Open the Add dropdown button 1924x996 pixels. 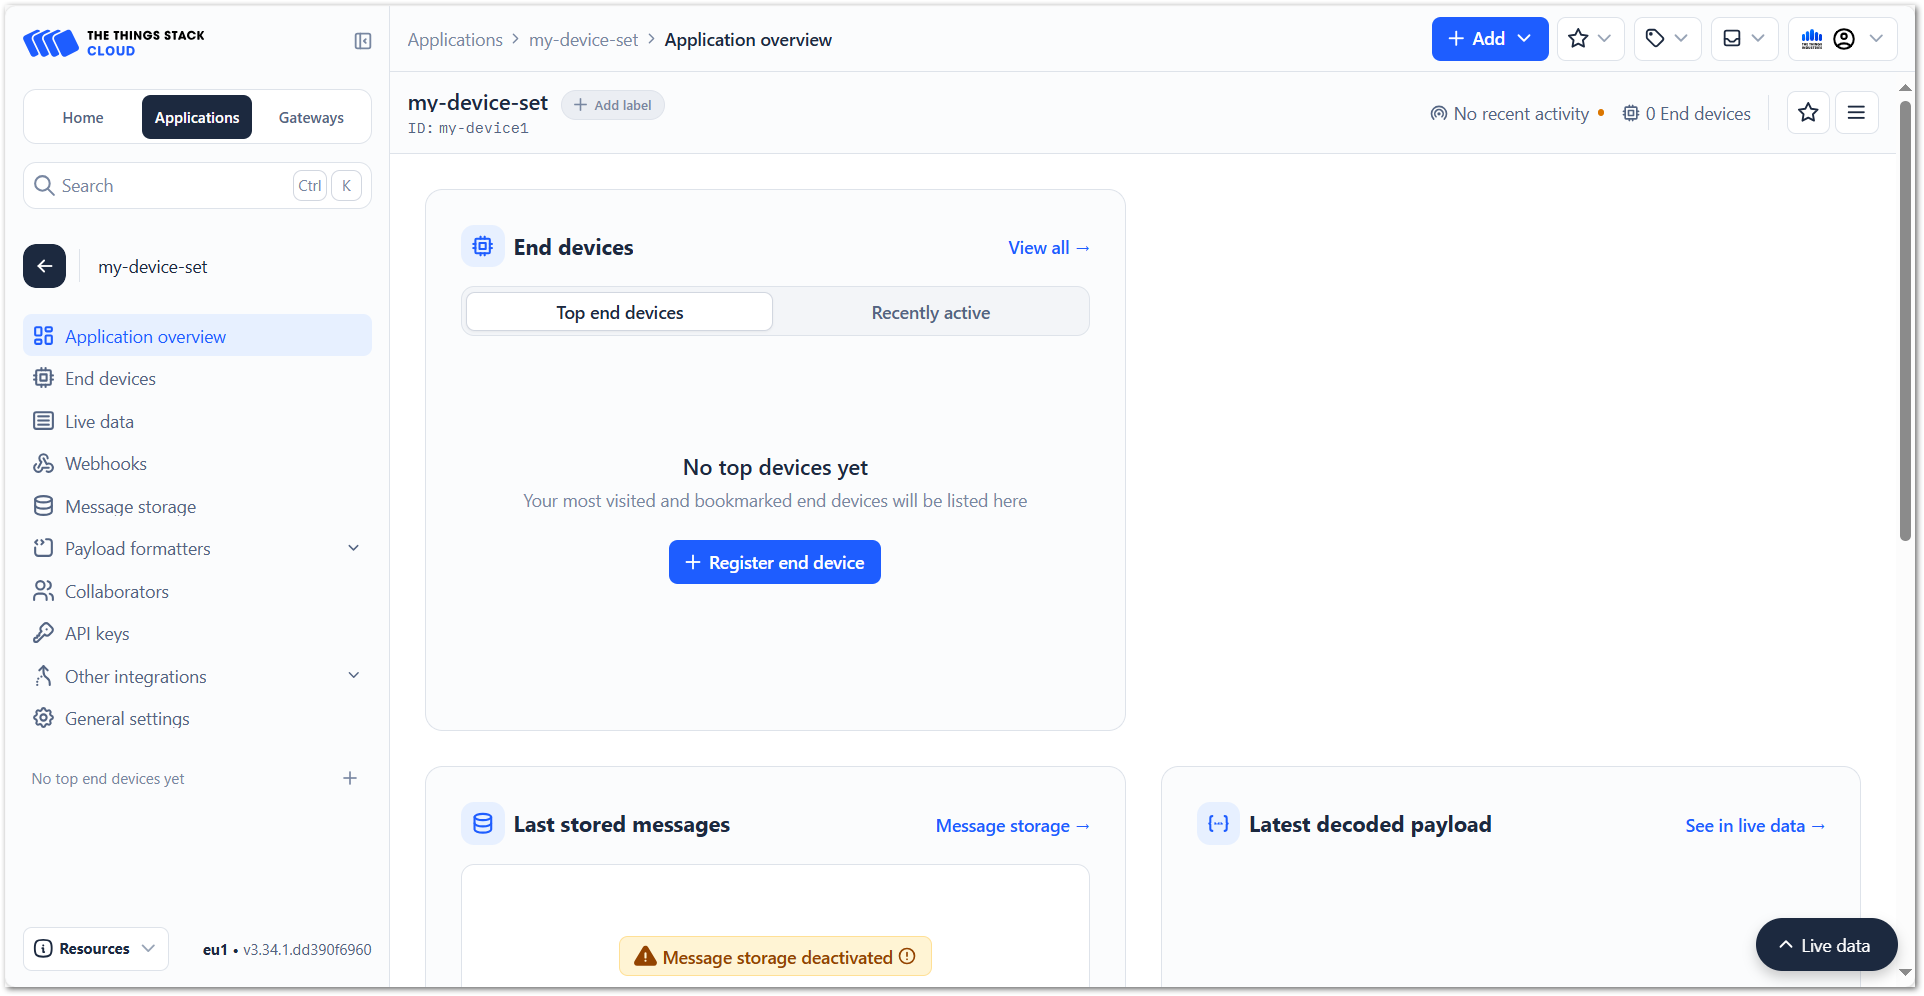coord(1489,39)
